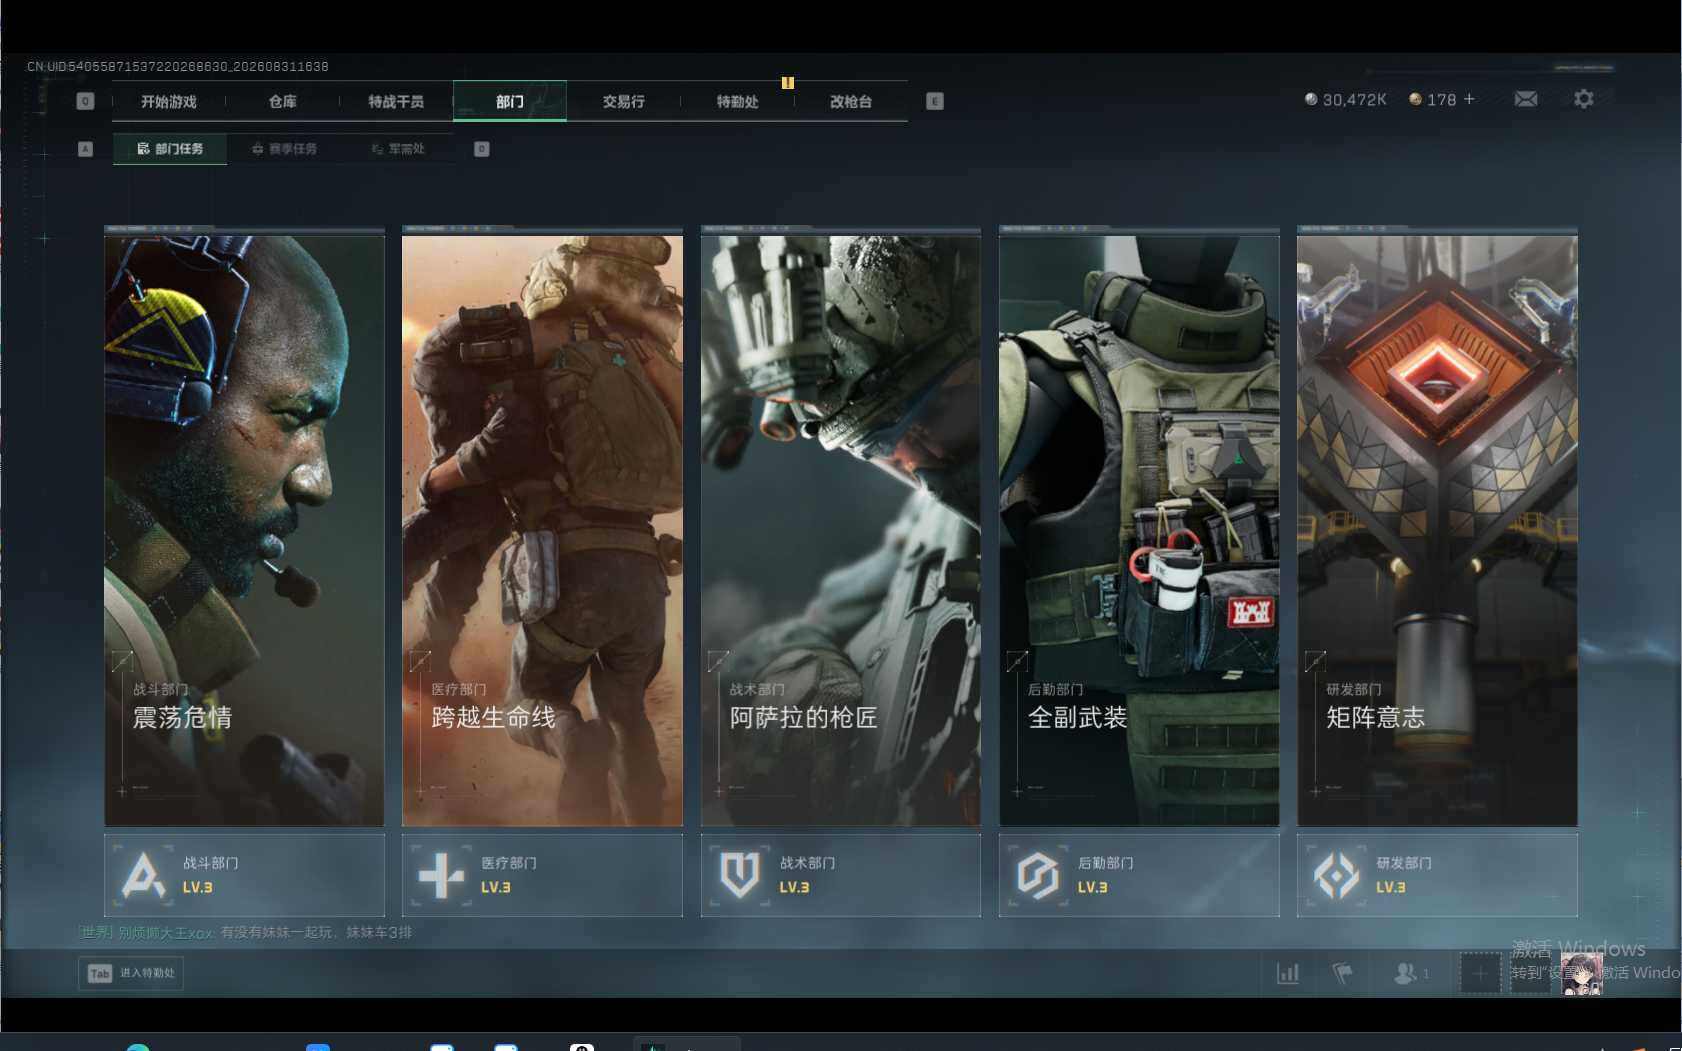Switch to the 军需处 sub-tab
The width and height of the screenshot is (1682, 1051).
pos(398,149)
